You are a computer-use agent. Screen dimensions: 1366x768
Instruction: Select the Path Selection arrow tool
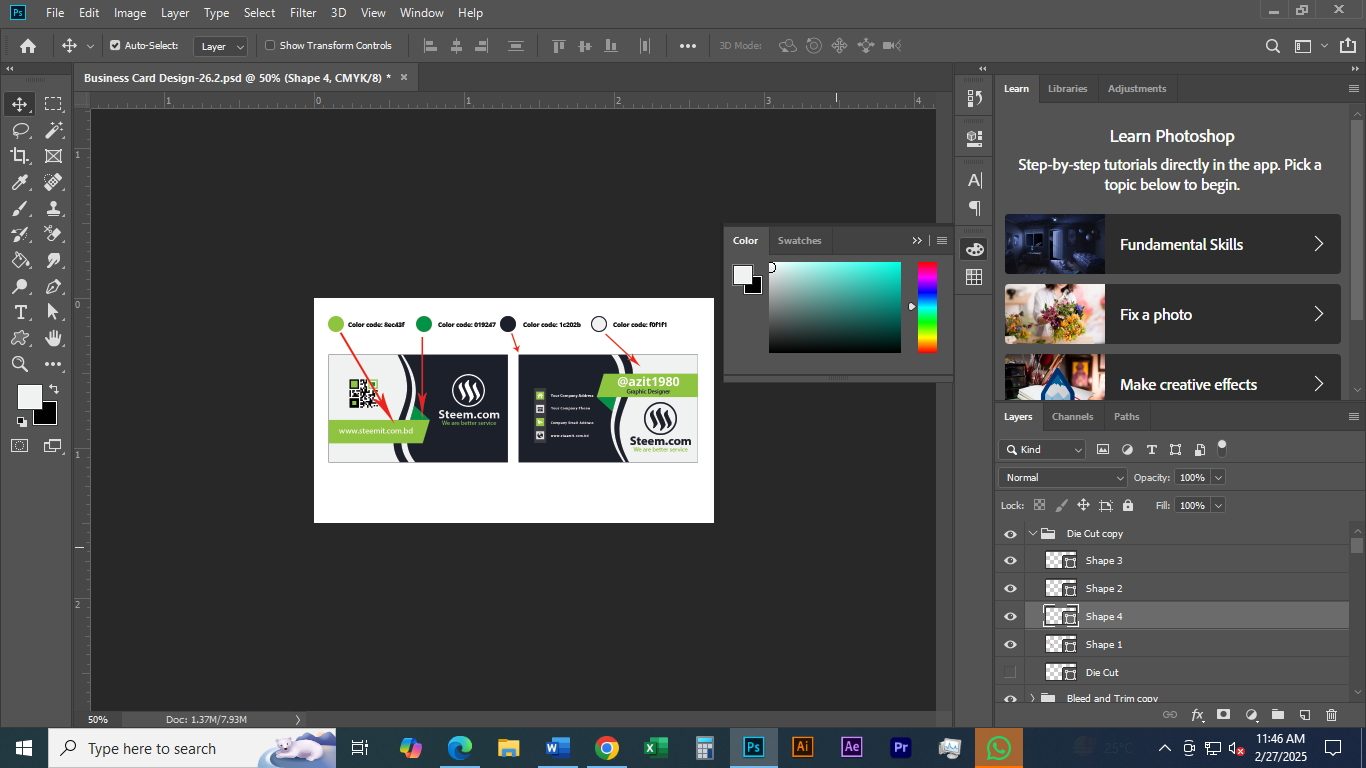click(53, 312)
